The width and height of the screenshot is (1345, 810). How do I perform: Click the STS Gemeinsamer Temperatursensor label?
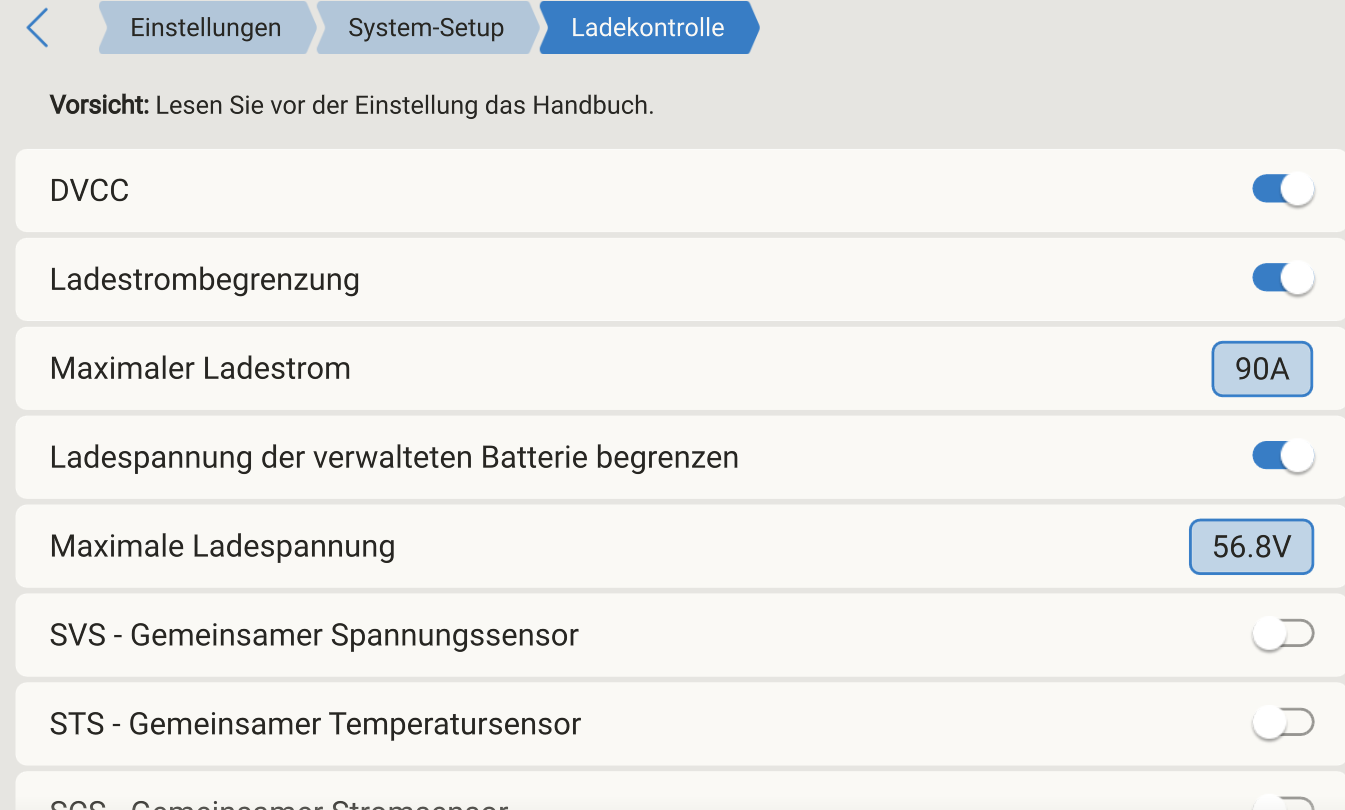click(315, 724)
